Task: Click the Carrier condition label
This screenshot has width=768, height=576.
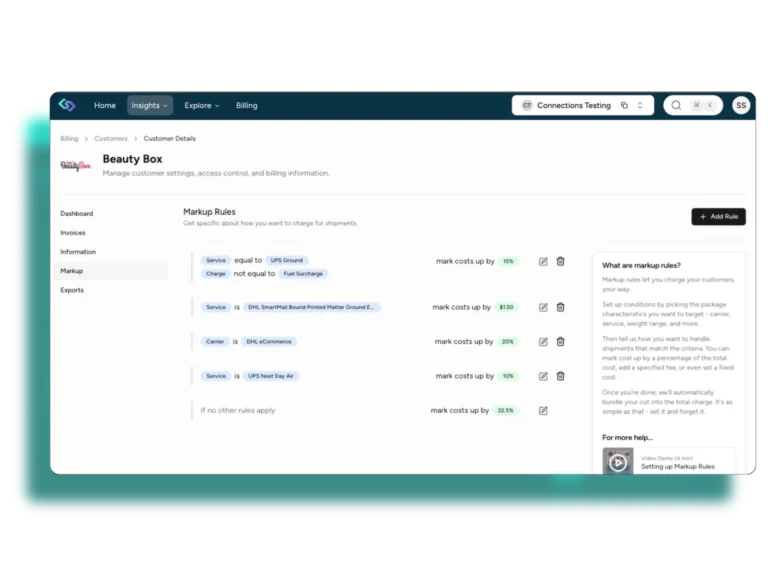Action: click(x=215, y=341)
